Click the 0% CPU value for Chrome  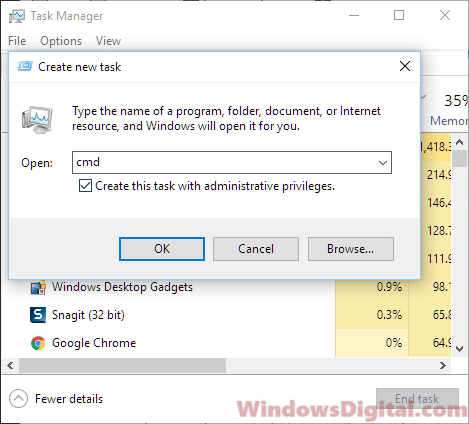(394, 343)
